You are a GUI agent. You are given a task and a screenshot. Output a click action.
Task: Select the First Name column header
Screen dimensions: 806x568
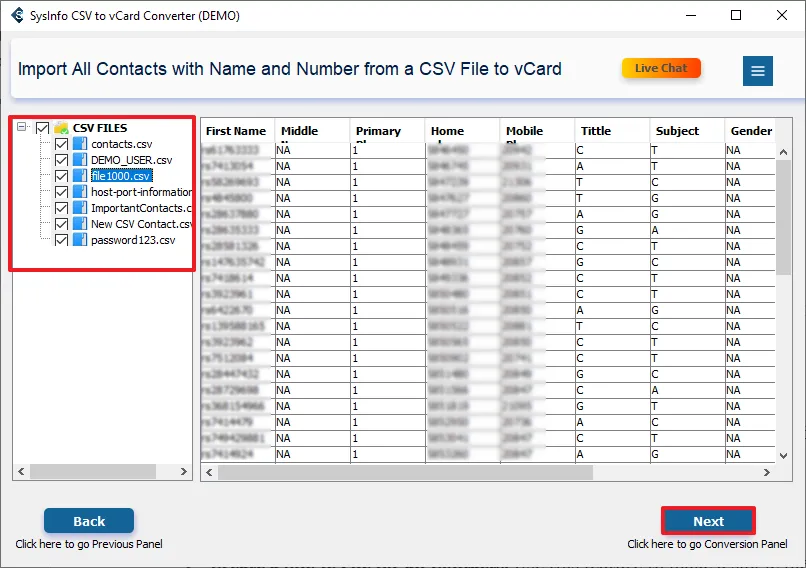[237, 131]
